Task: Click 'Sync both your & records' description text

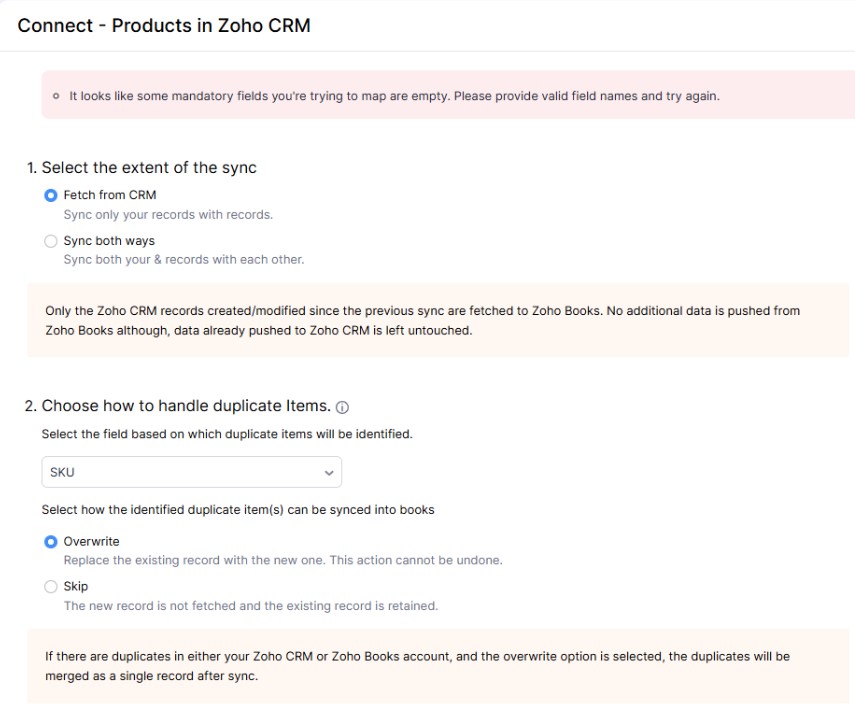Action: tap(183, 260)
